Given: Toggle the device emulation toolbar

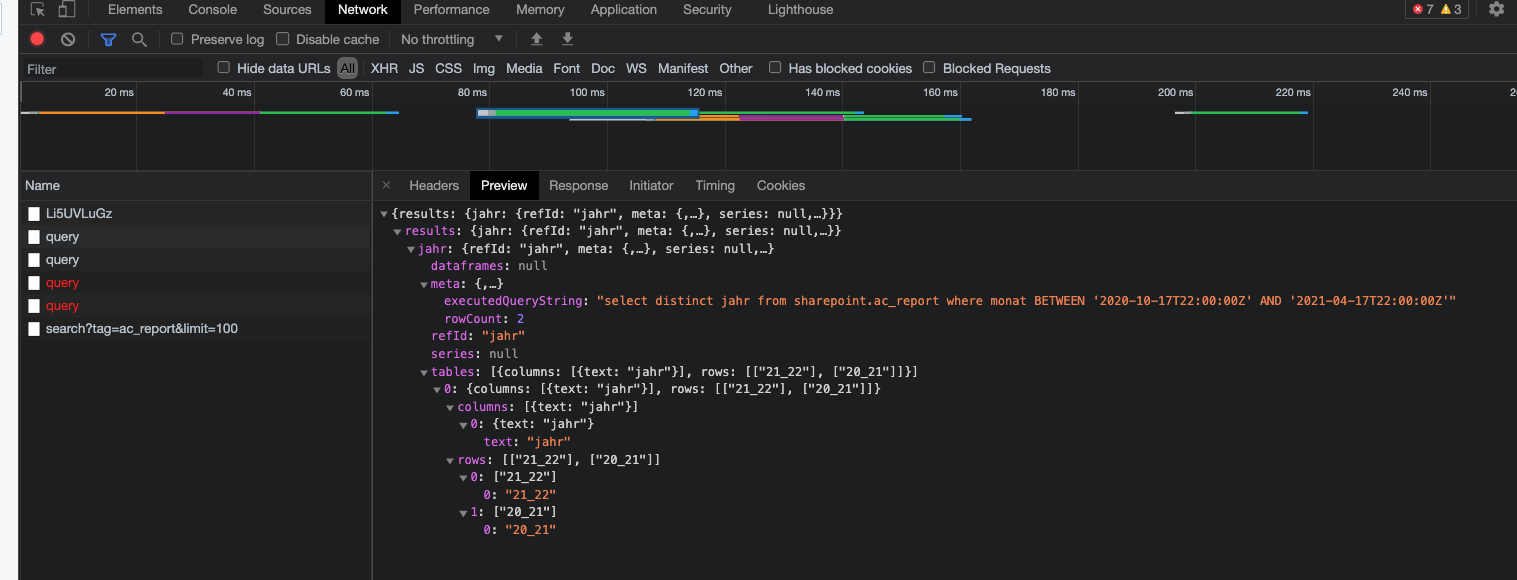Looking at the screenshot, I should point(66,9).
